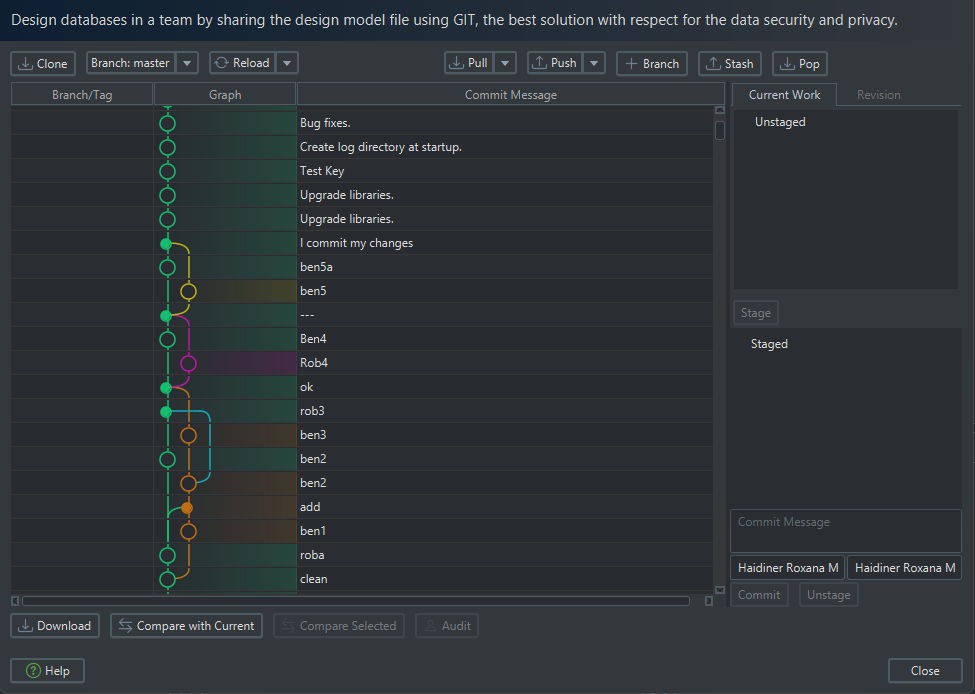975x694 pixels.
Task: Select the 'rob3' commit row
Action: (x=362, y=411)
